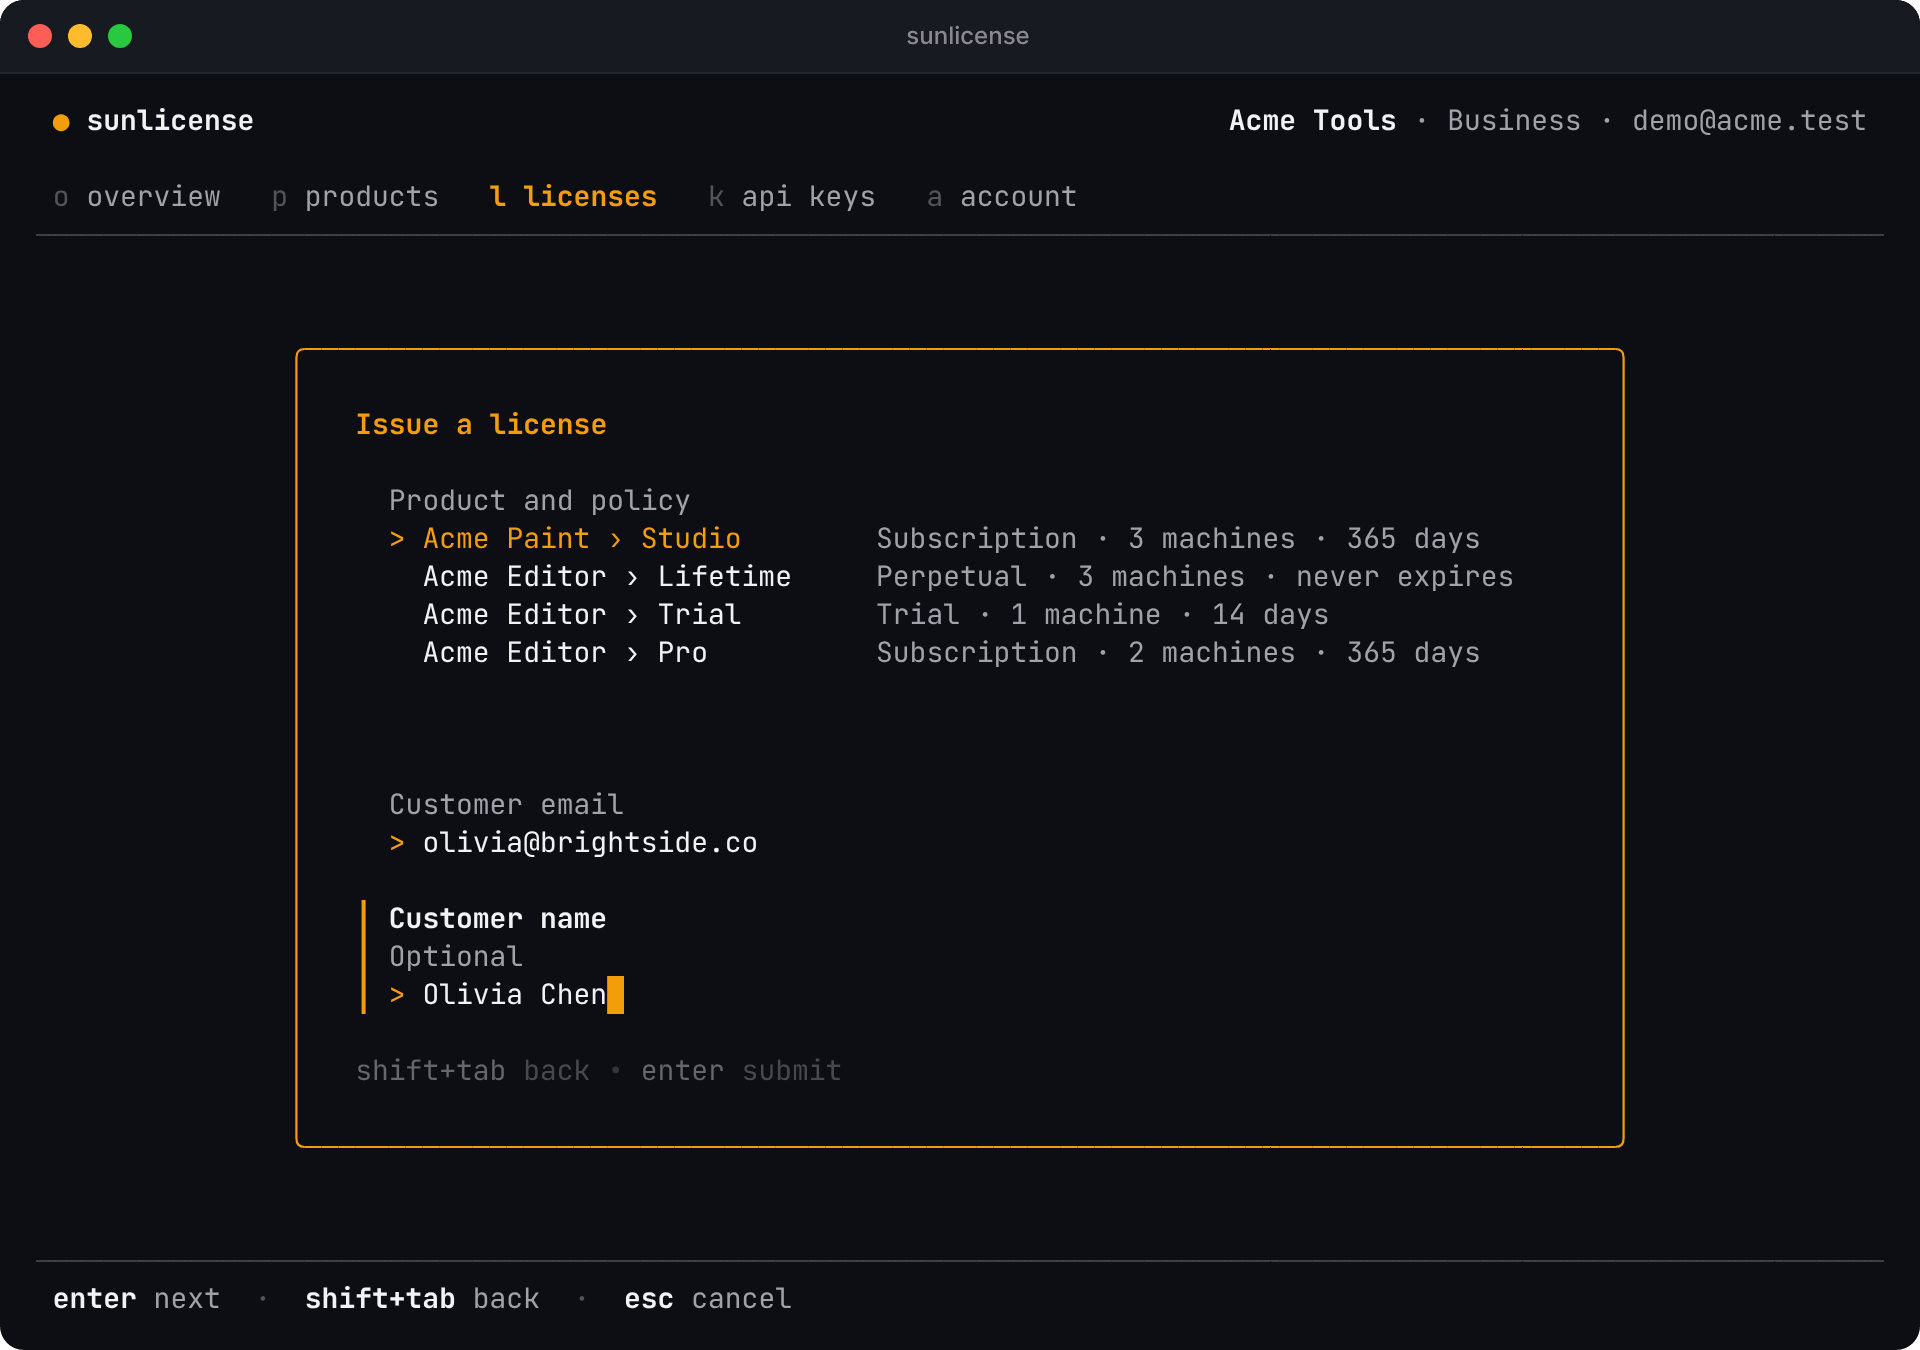
Task: Switch to the products tab
Action: pyautogui.click(x=355, y=197)
